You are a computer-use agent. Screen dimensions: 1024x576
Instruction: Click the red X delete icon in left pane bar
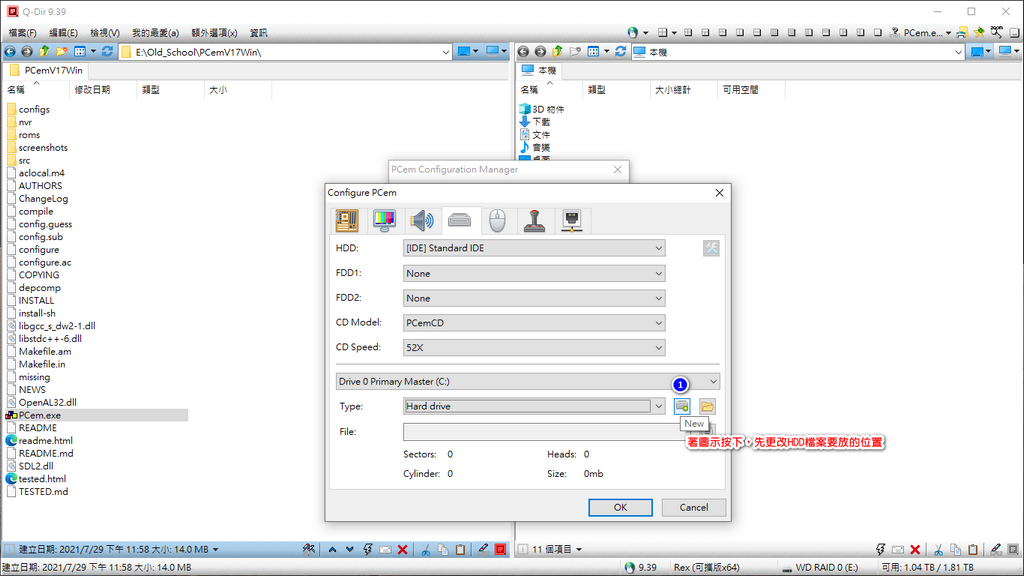[403, 550]
